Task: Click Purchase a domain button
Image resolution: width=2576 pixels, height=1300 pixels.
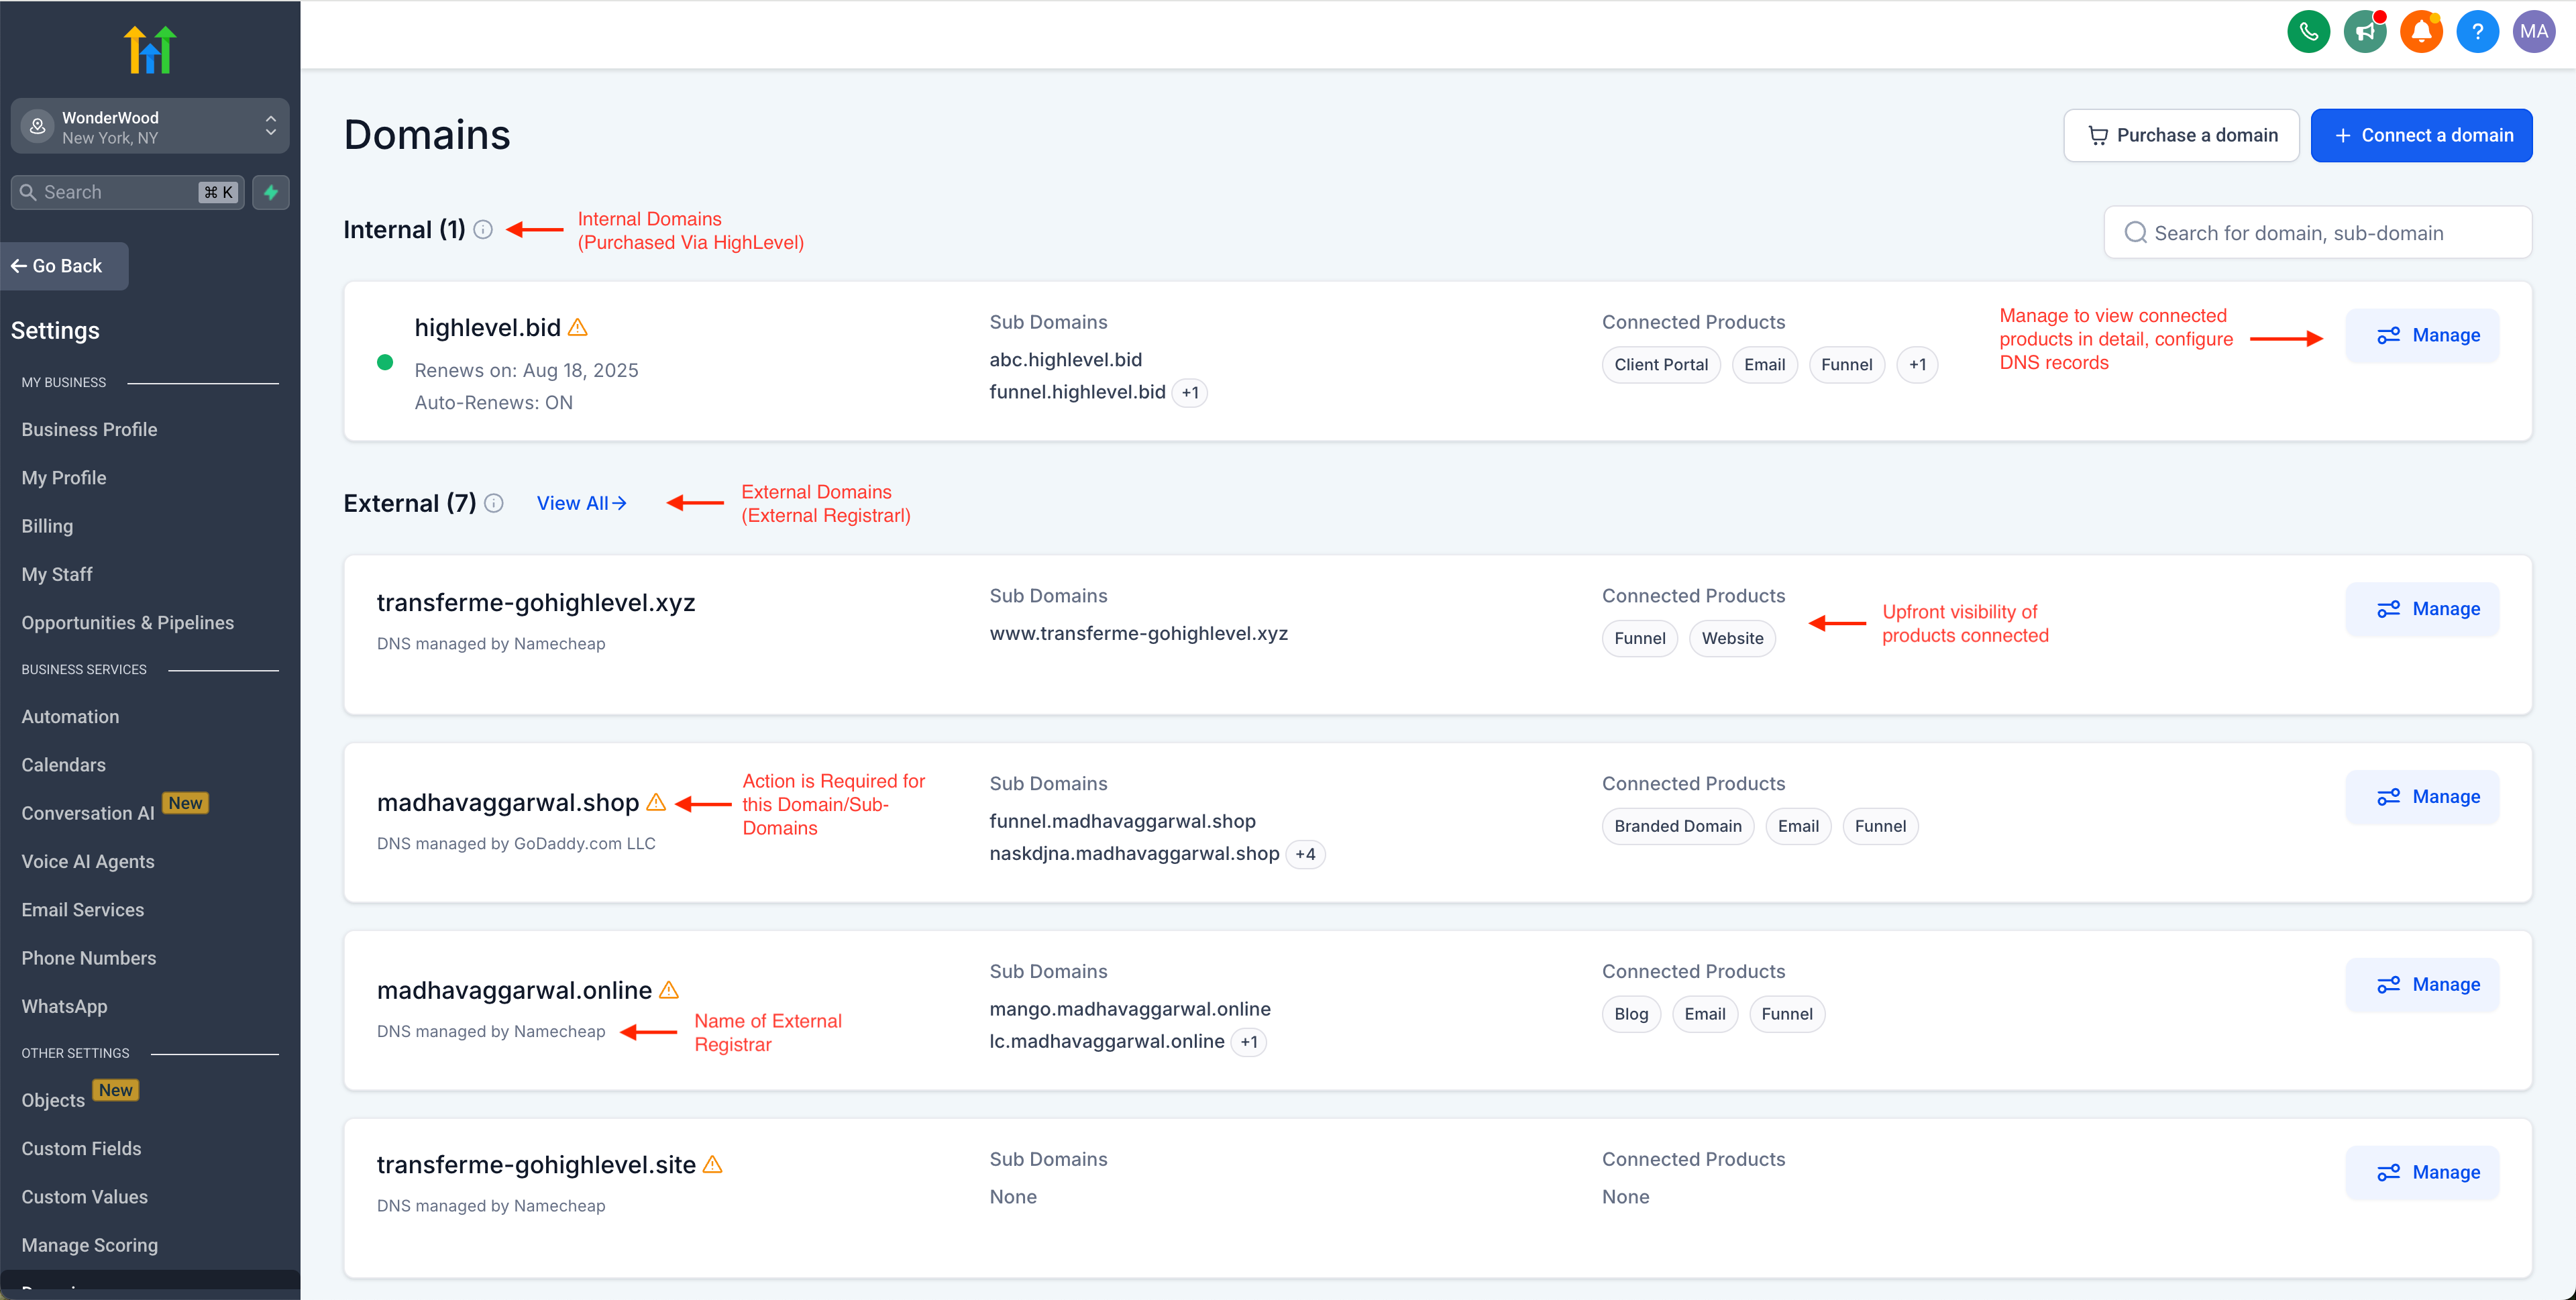Action: pos(2181,135)
